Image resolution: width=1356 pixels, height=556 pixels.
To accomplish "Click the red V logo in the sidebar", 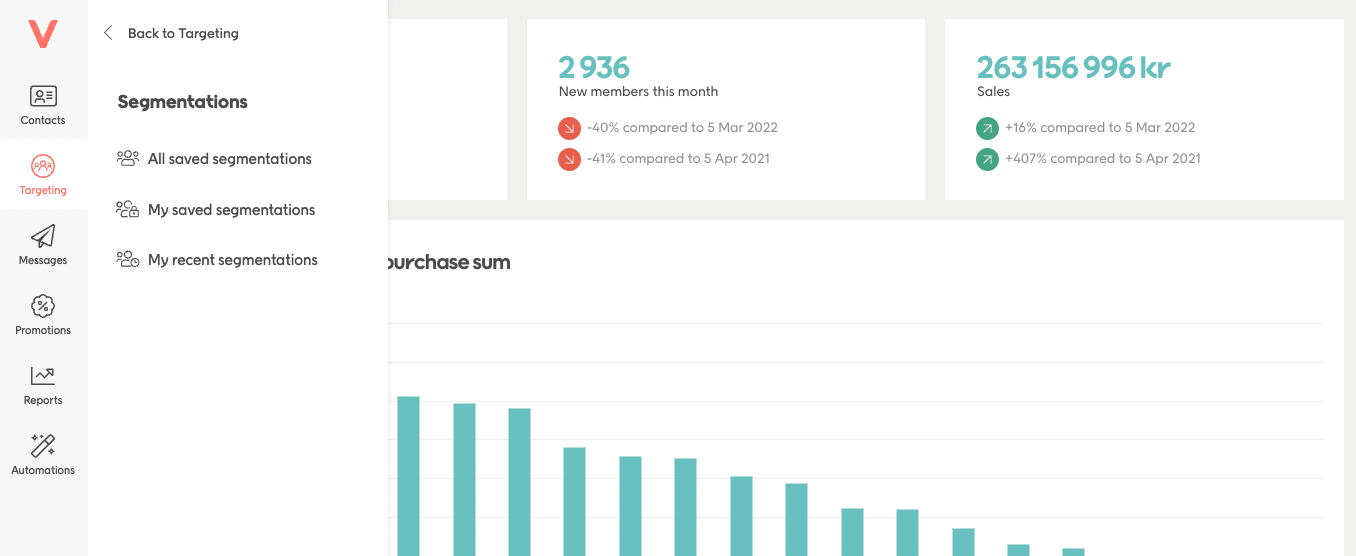I will [43, 34].
